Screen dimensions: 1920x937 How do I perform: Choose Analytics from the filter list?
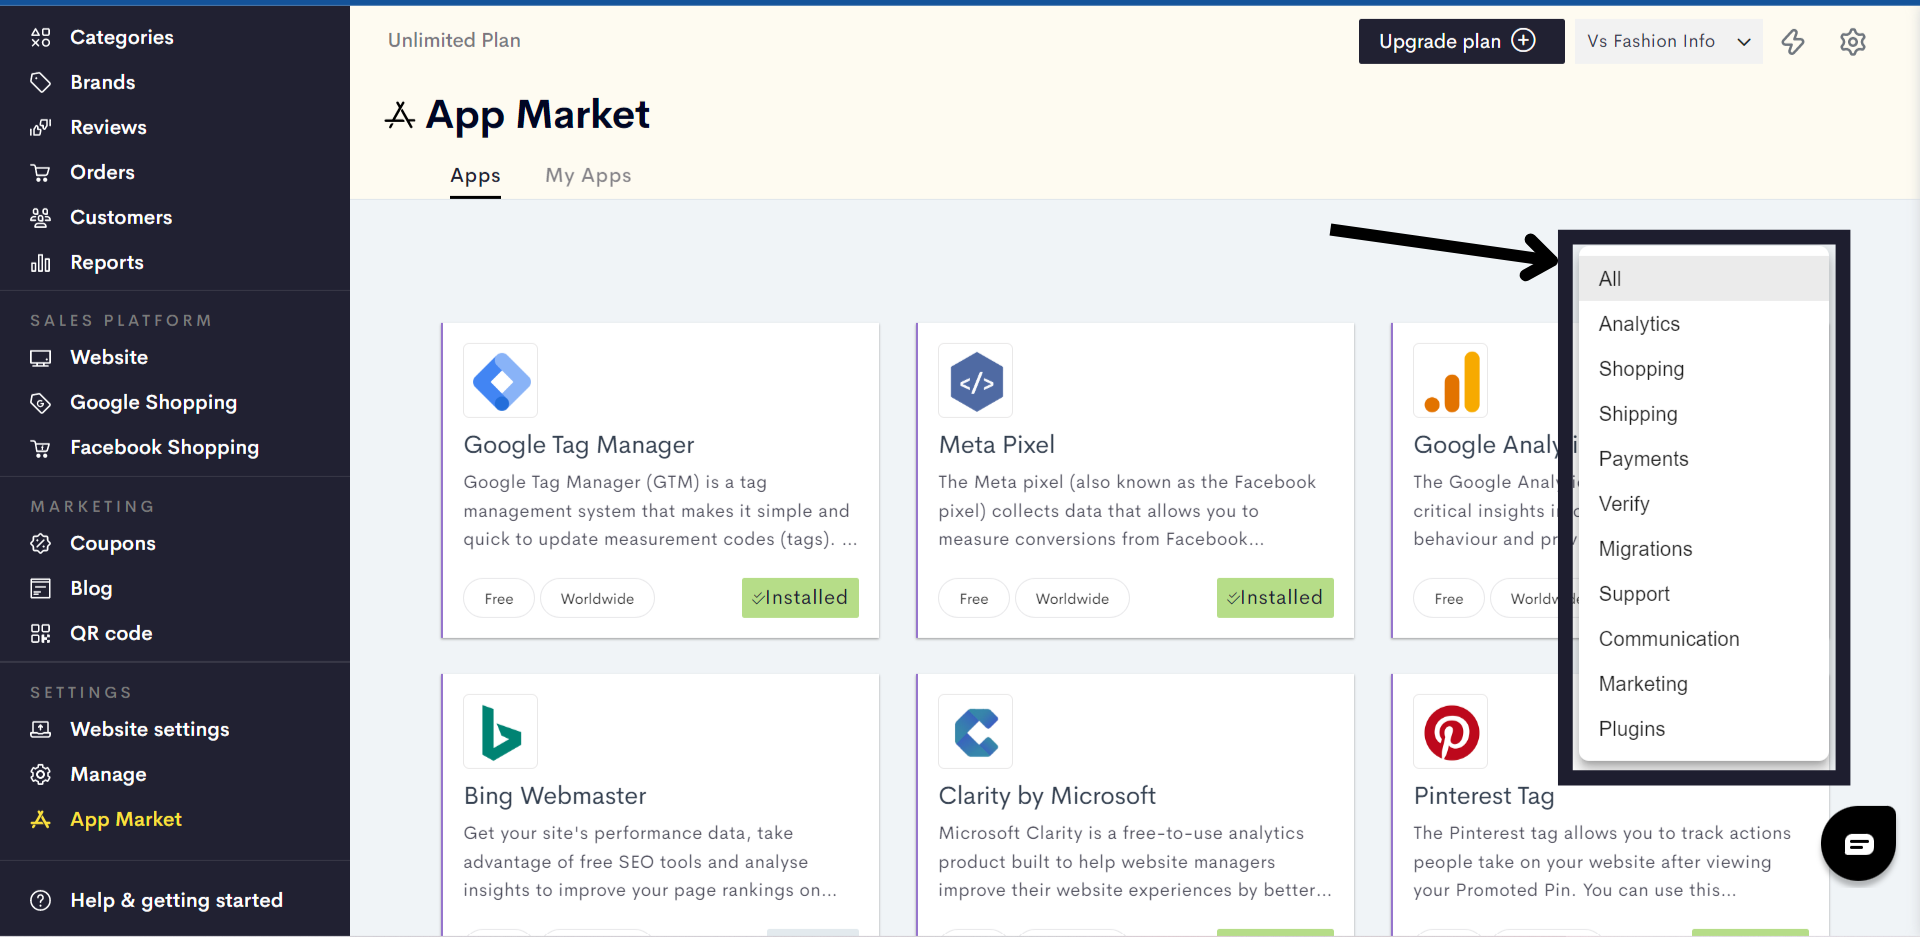(1704, 324)
